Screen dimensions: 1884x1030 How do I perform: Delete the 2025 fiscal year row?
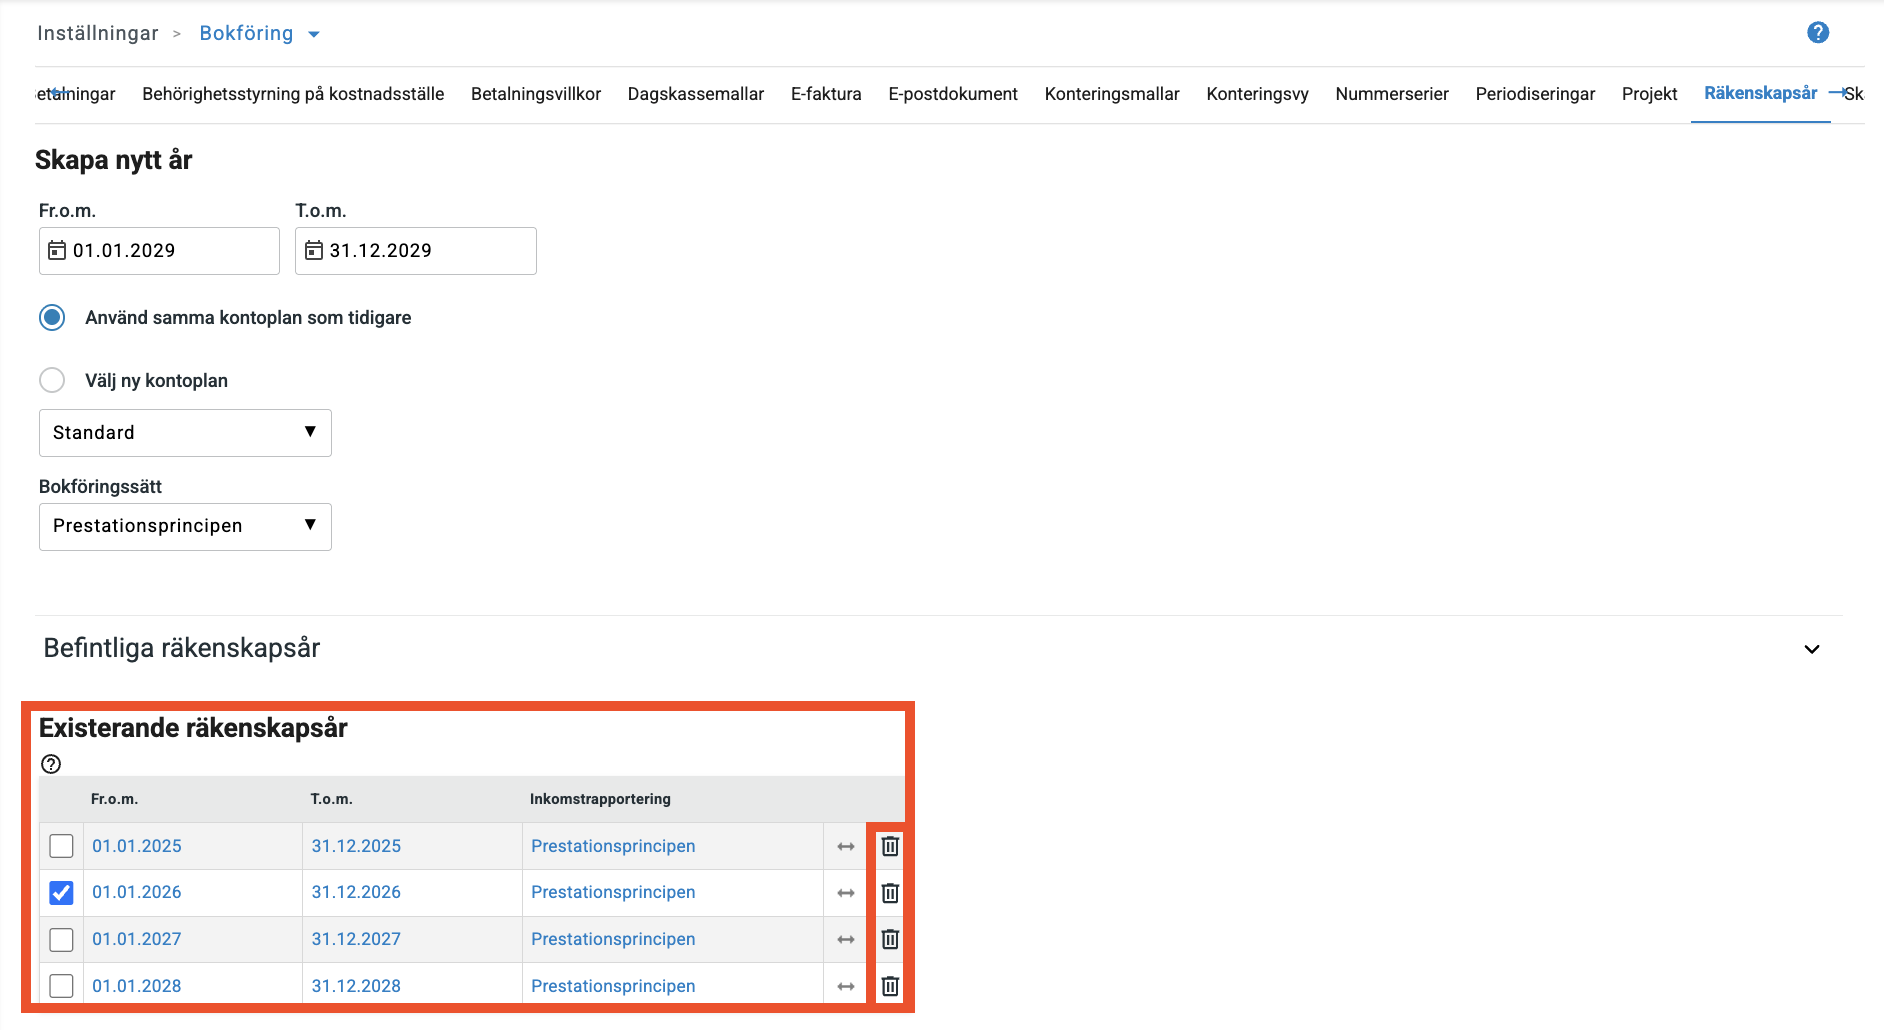[x=889, y=846]
